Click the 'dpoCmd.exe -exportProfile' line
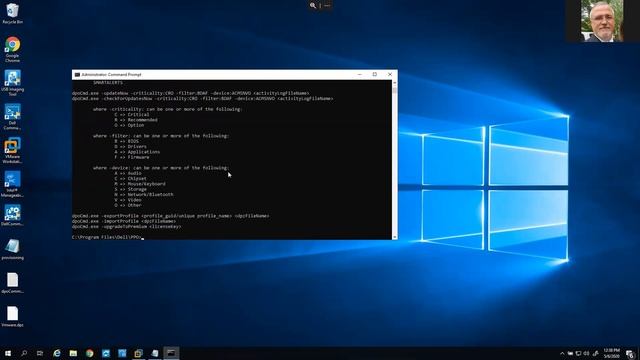 (171, 216)
